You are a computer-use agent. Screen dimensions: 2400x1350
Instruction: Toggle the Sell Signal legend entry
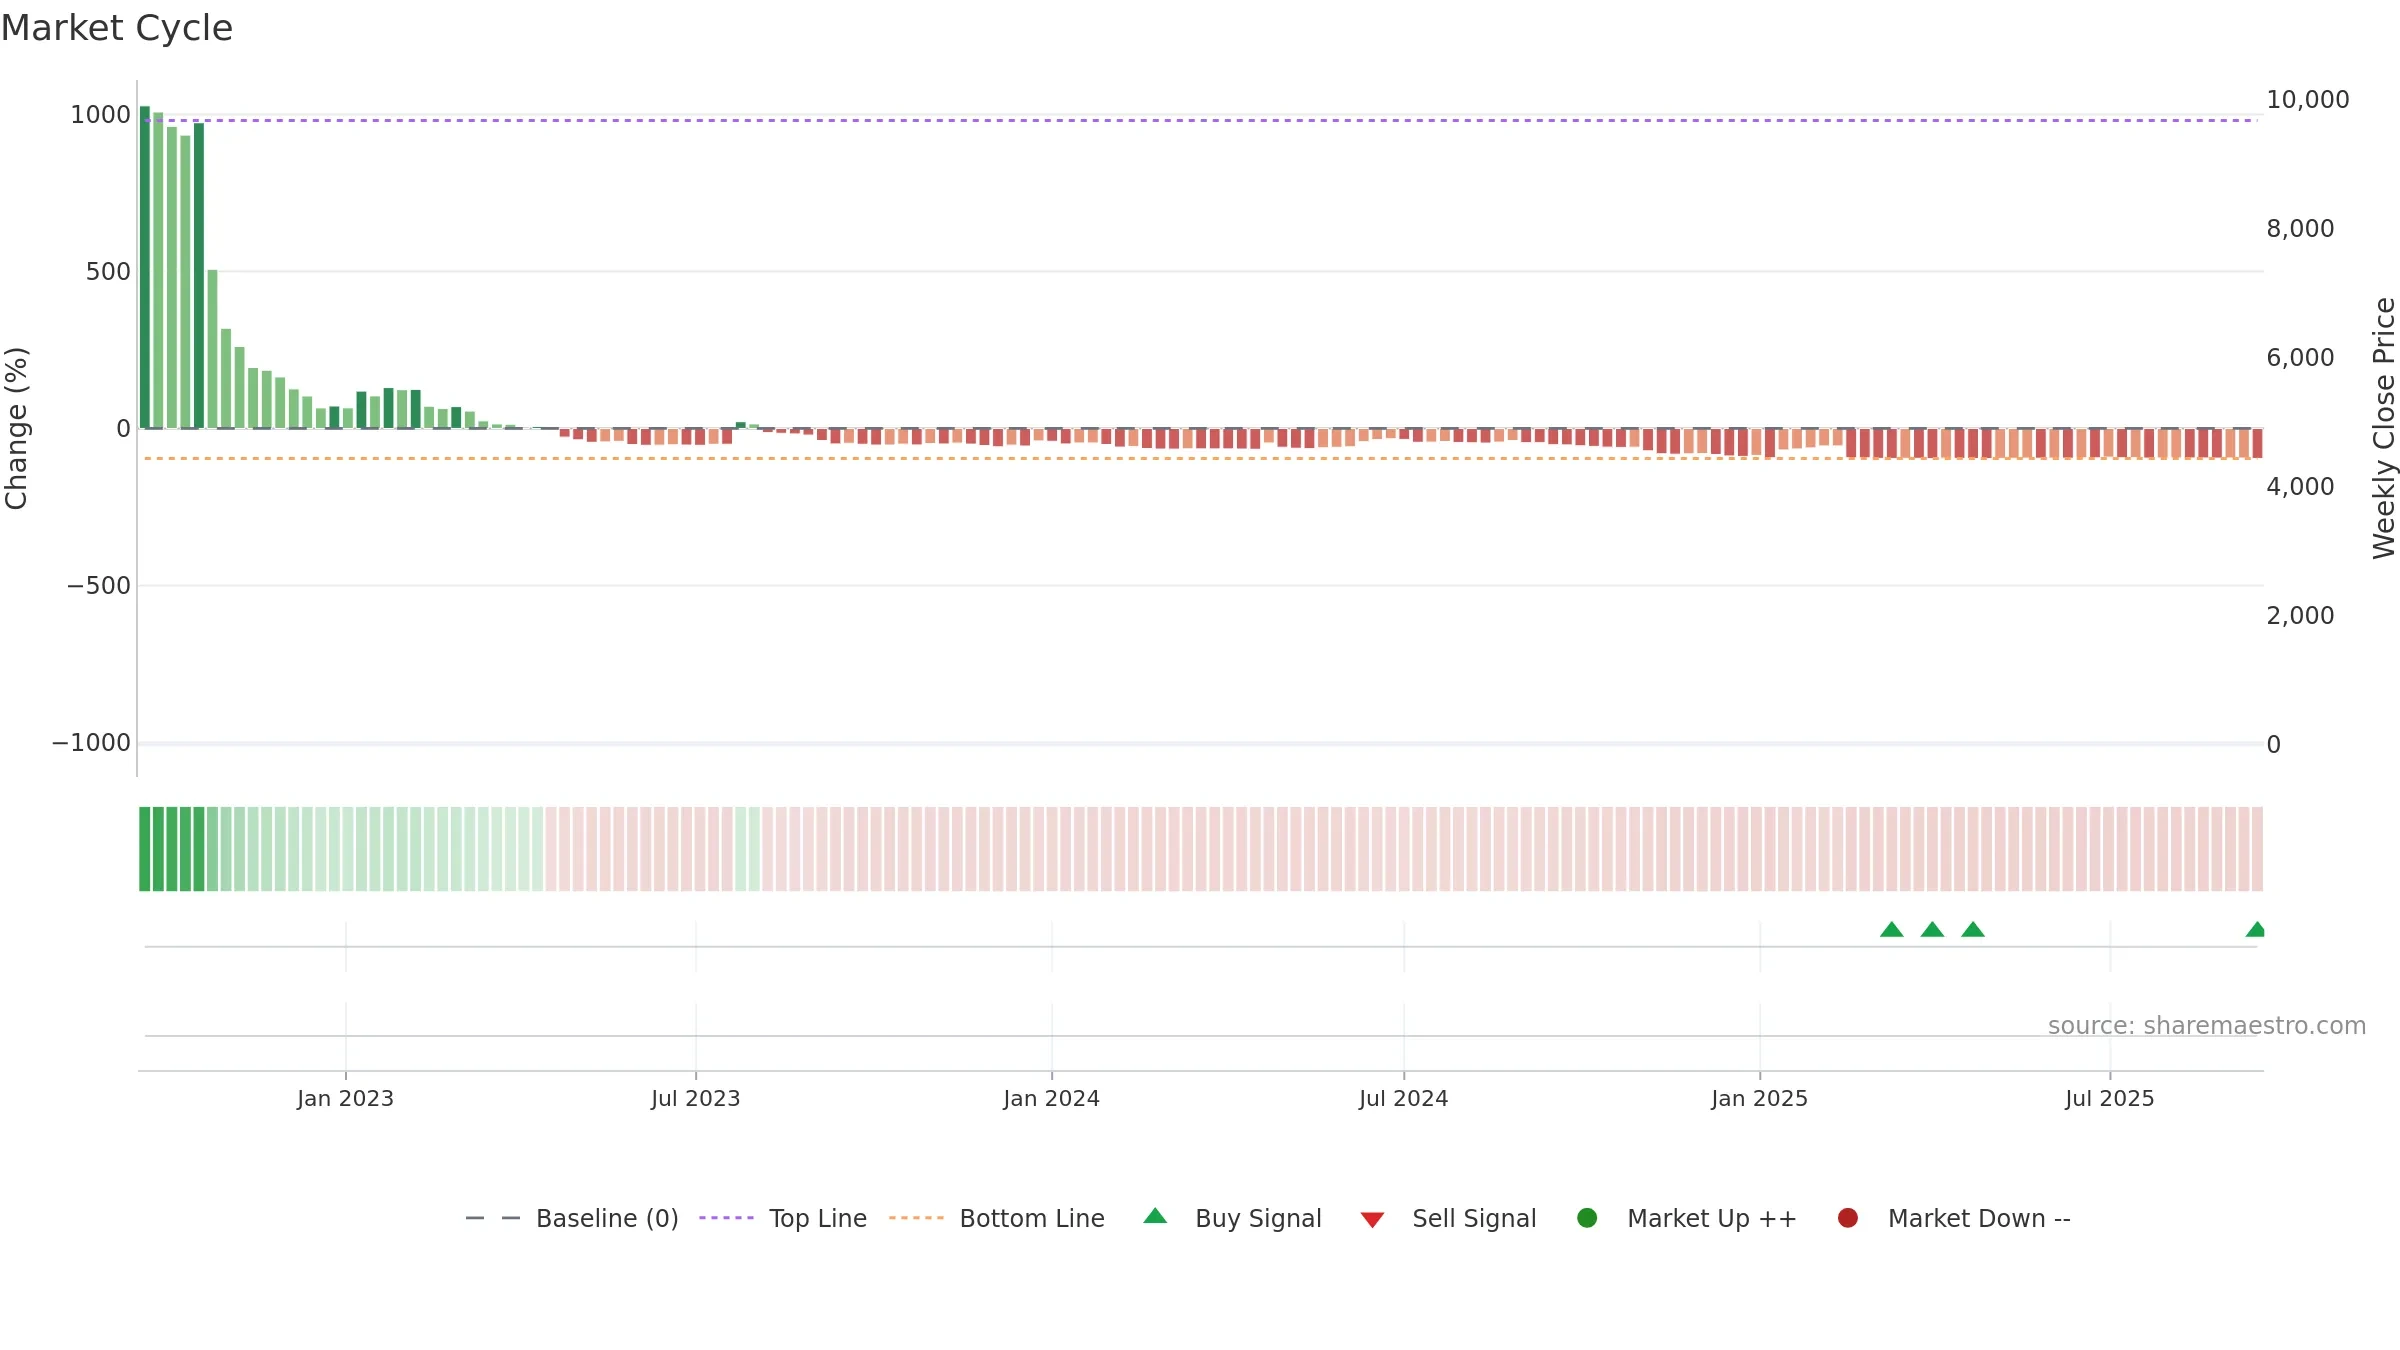pyautogui.click(x=1448, y=1218)
